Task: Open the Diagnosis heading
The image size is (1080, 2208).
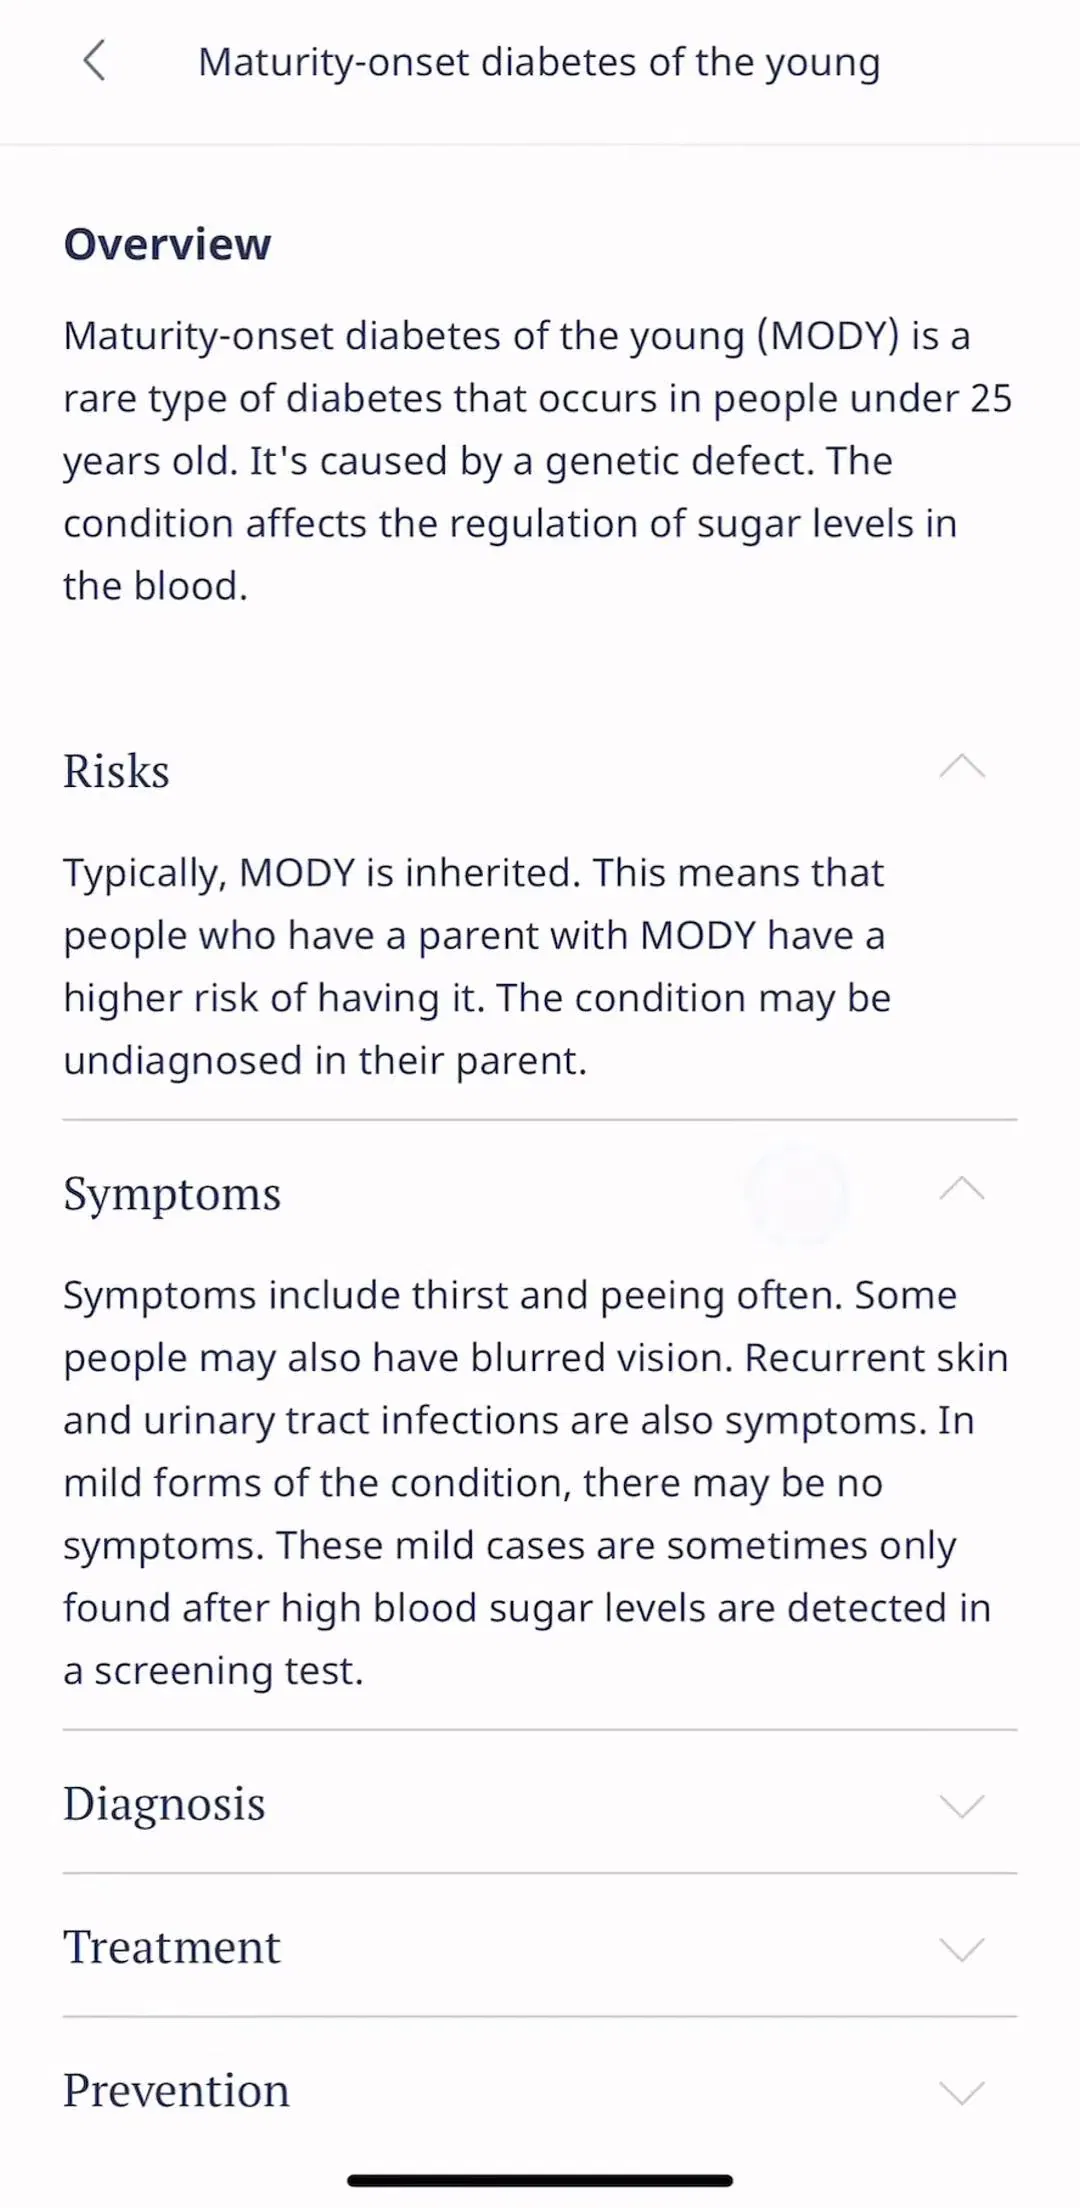Action: click(x=164, y=1805)
